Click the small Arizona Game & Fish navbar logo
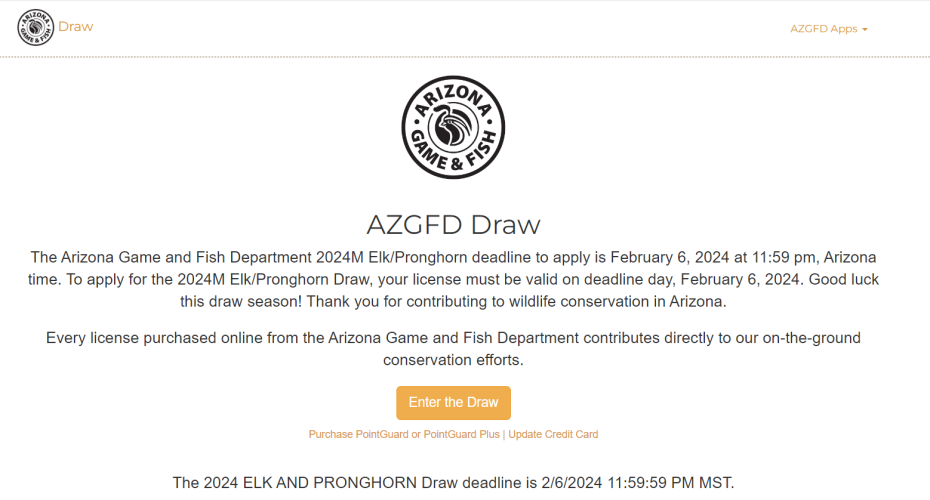 (36, 27)
